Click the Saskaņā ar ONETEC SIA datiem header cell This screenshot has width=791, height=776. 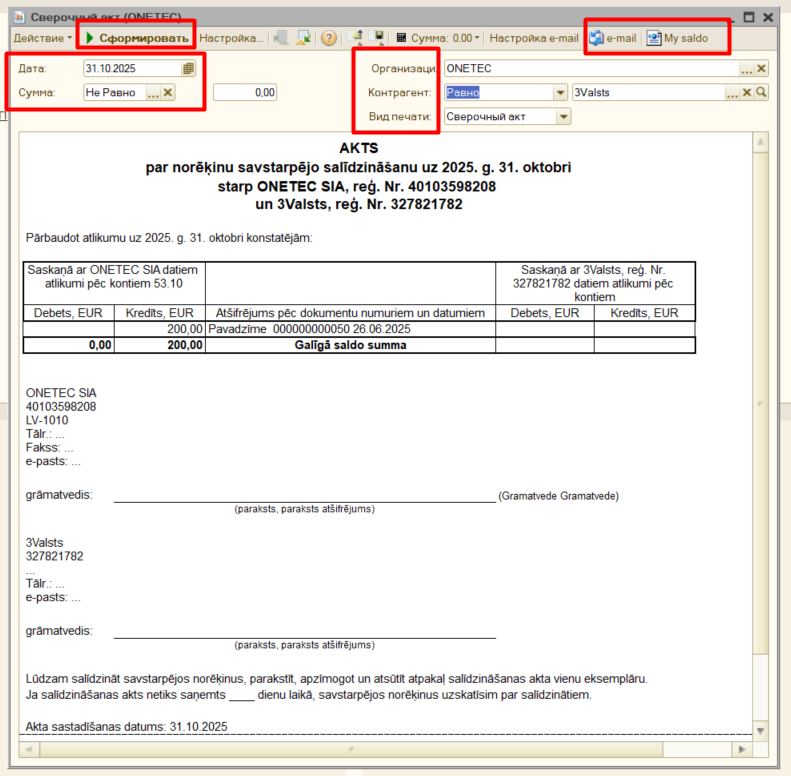(114, 283)
